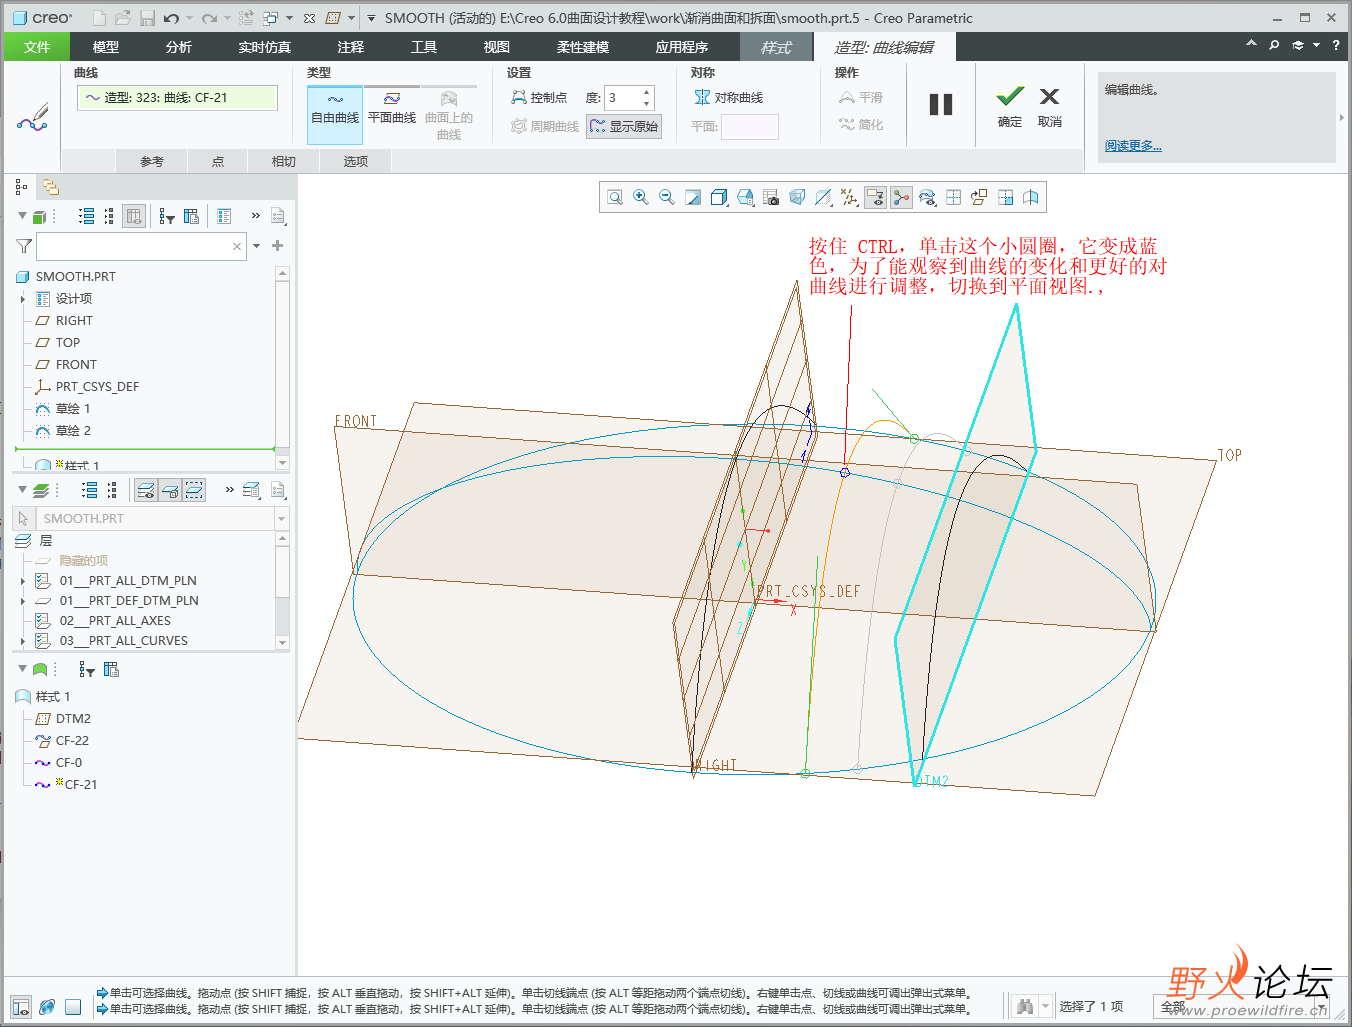The width and height of the screenshot is (1352, 1027).
Task: Click the Zoom In magnifier icon
Action: coord(641,197)
